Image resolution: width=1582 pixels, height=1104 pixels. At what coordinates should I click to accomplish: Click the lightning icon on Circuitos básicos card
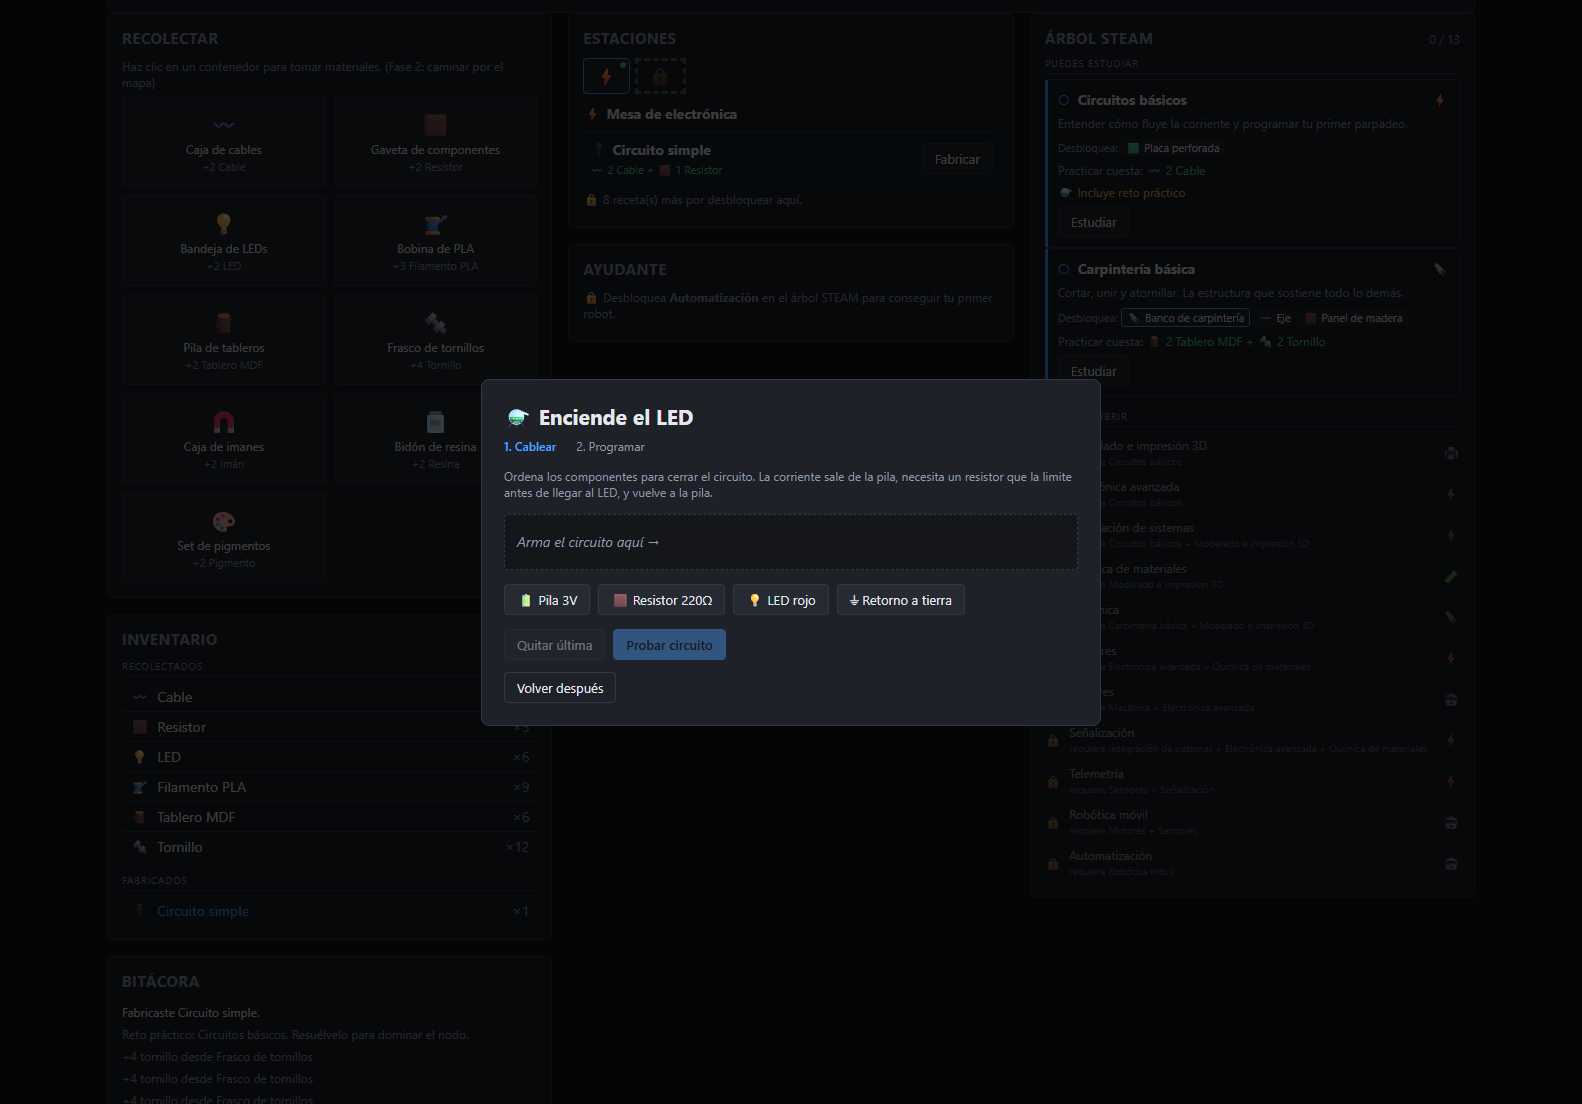click(1440, 100)
